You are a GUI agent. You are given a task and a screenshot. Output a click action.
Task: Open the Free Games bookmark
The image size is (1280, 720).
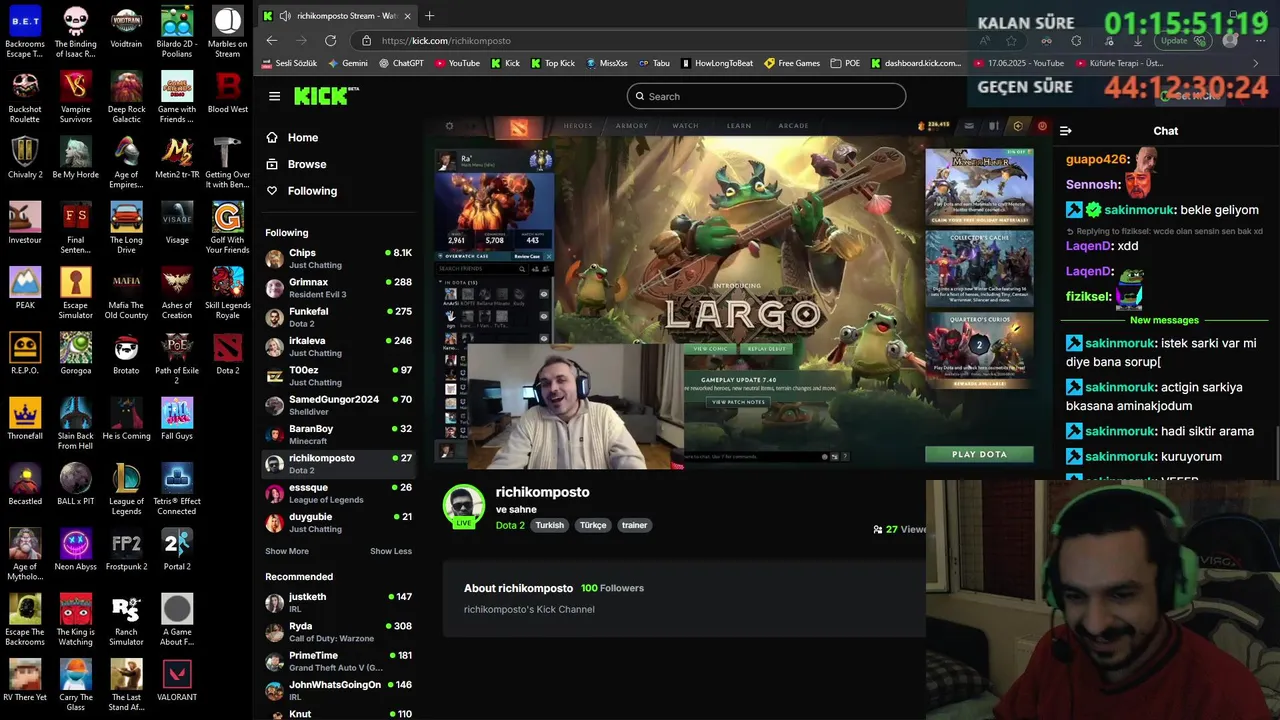click(x=793, y=63)
